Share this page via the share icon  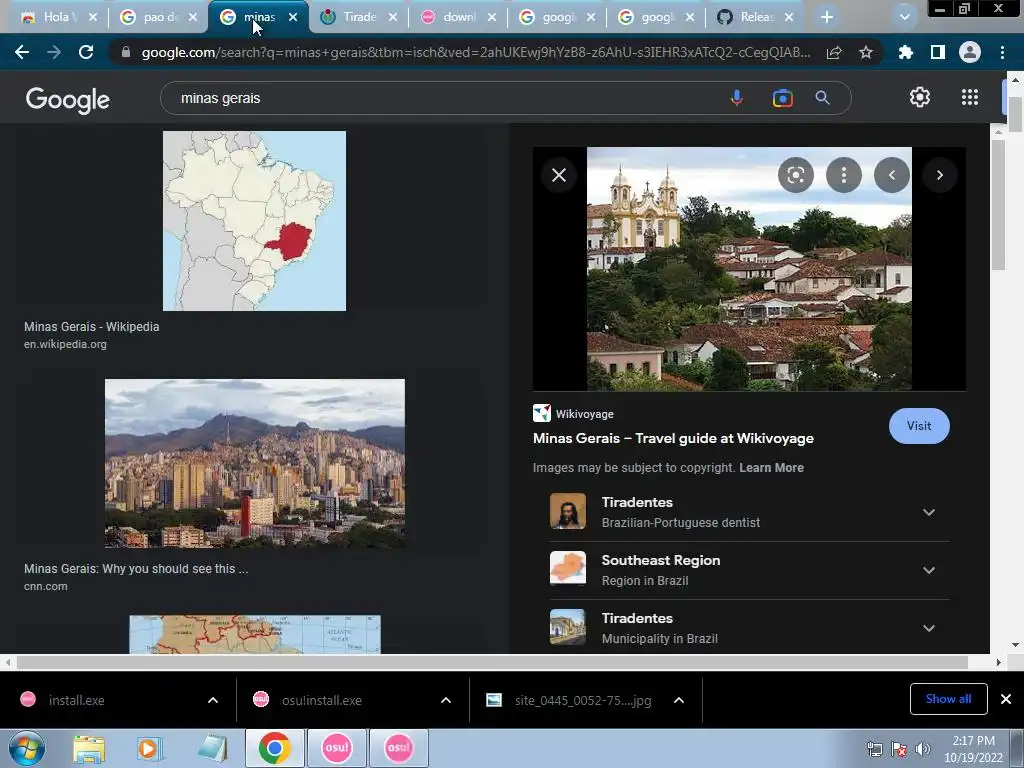coord(834,52)
